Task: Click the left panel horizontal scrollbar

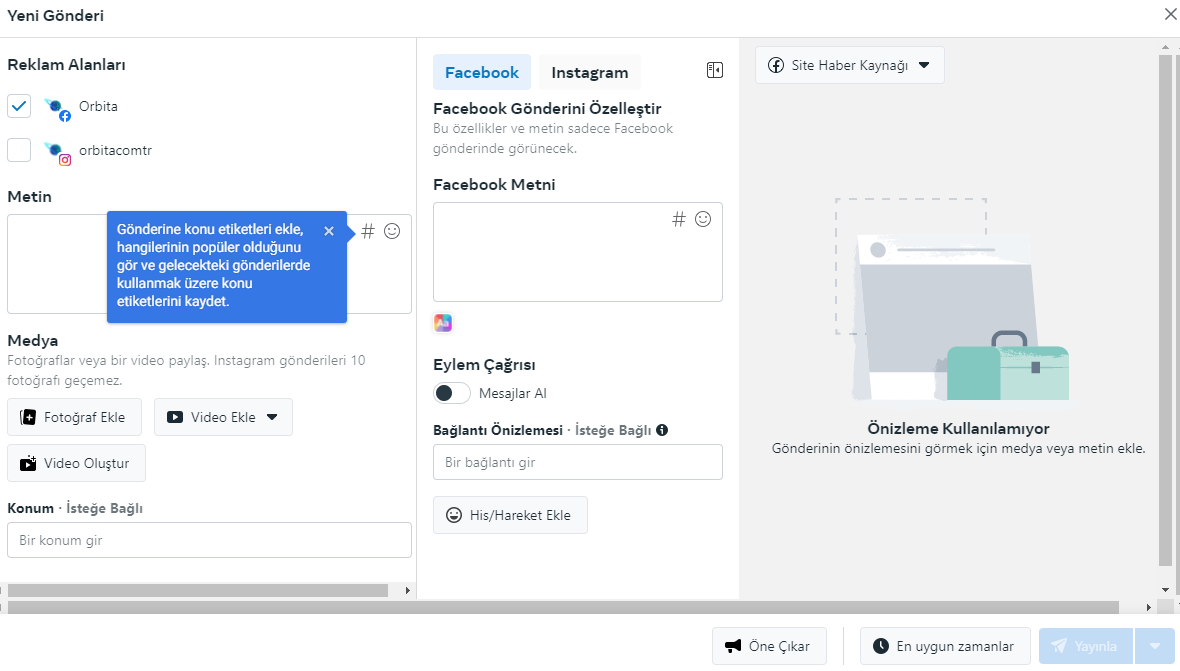Action: pos(197,591)
